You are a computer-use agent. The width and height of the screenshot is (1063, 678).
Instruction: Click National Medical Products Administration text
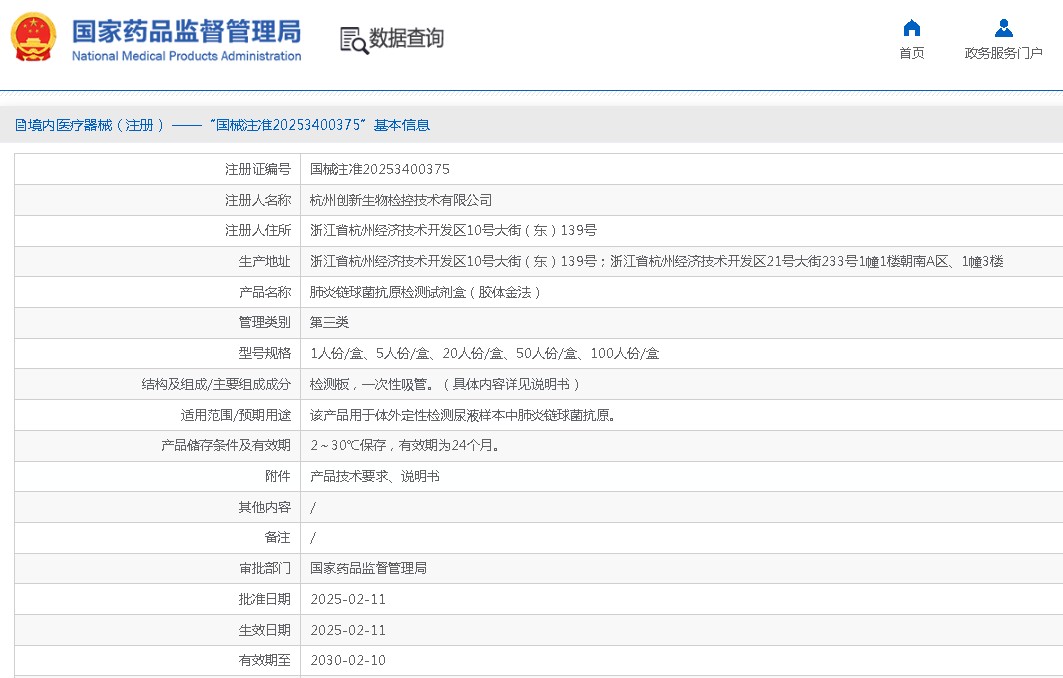pos(186,56)
